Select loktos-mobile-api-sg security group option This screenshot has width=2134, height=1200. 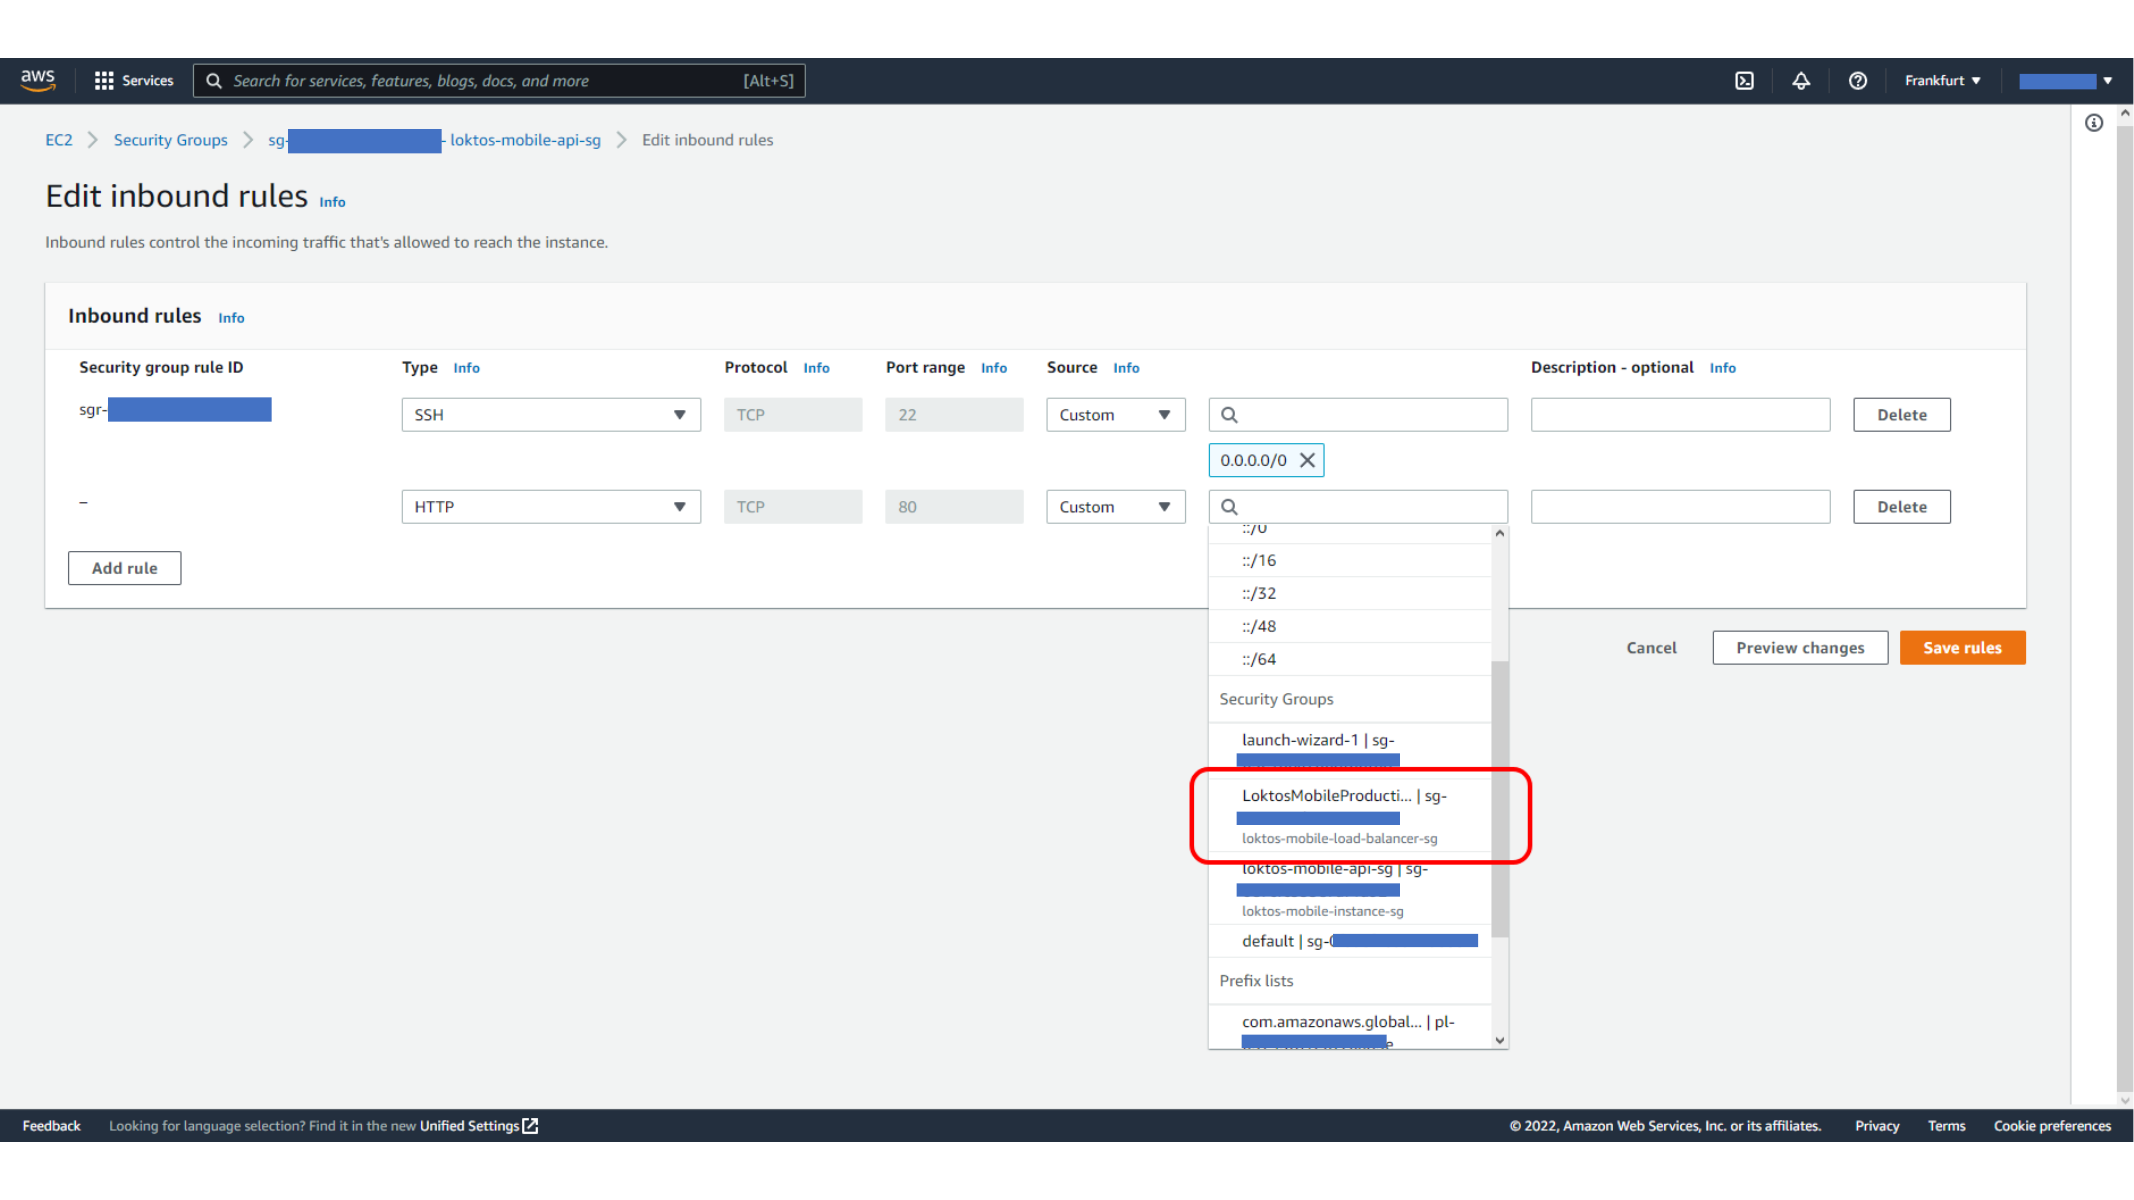[1350, 888]
